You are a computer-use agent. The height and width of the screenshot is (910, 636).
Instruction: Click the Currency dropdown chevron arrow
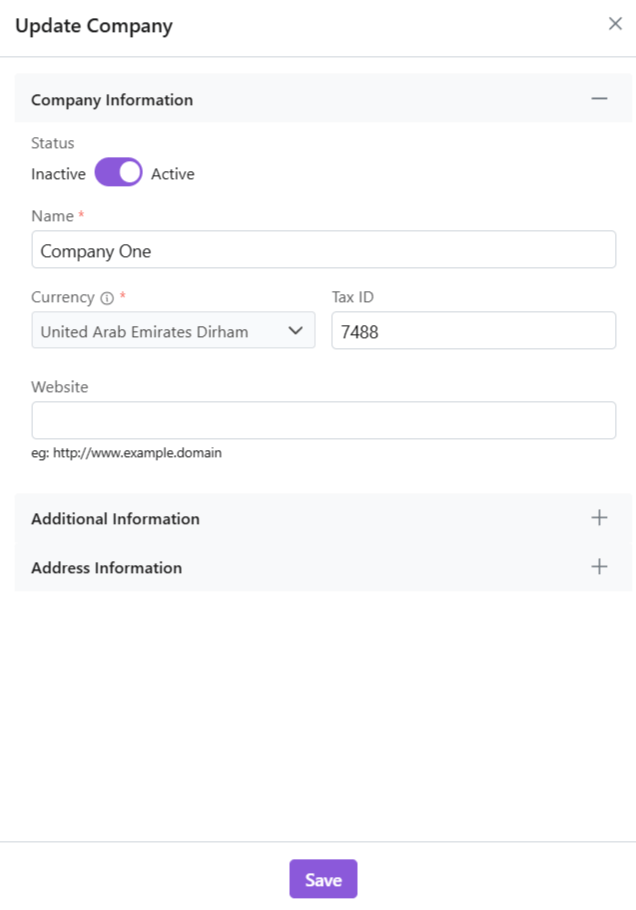pyautogui.click(x=295, y=331)
